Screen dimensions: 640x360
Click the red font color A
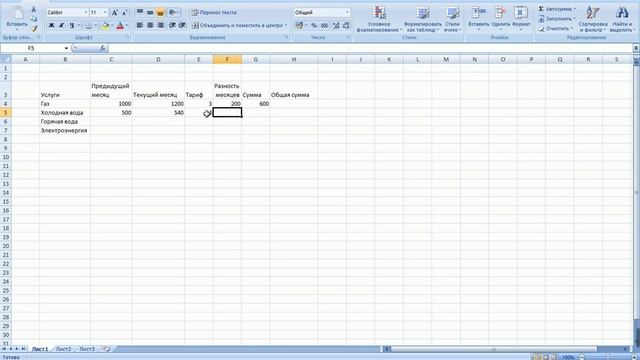point(120,26)
